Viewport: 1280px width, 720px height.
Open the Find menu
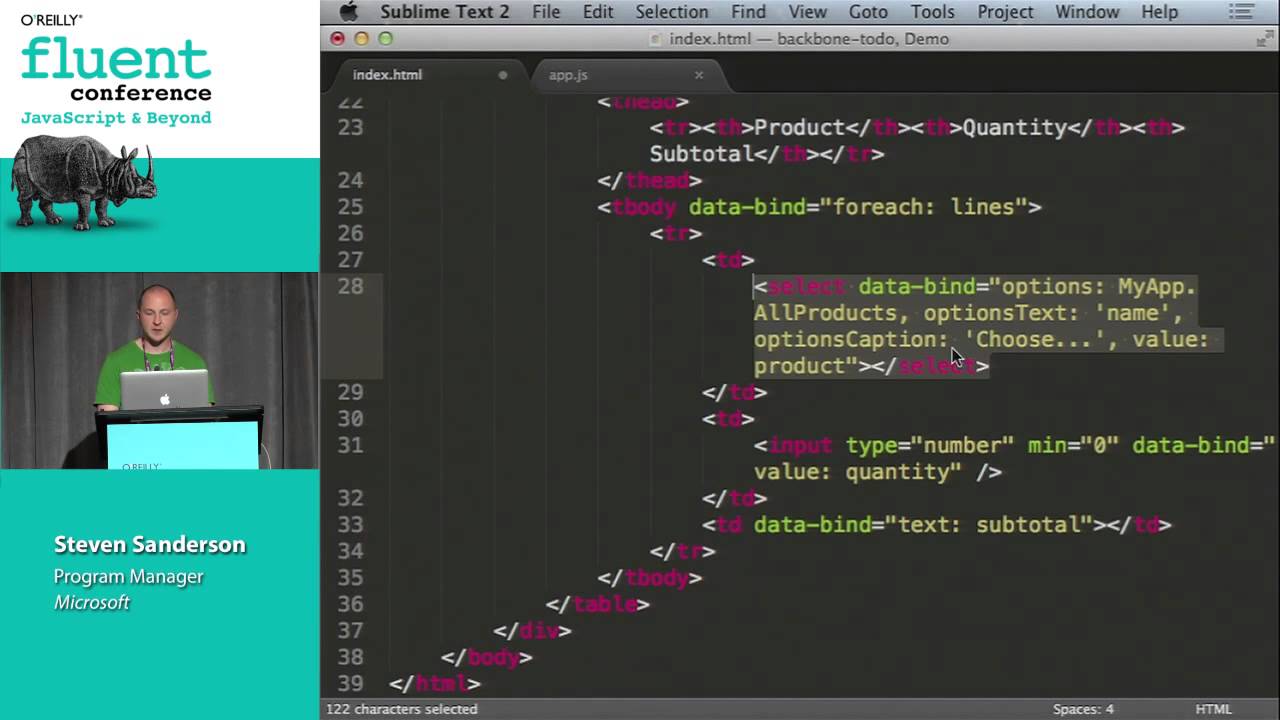coord(748,12)
